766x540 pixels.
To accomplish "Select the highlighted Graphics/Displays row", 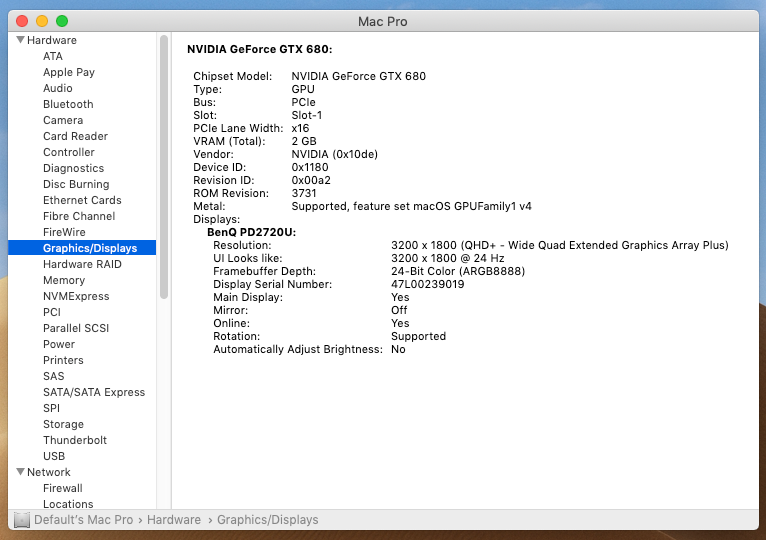I will coord(82,248).
